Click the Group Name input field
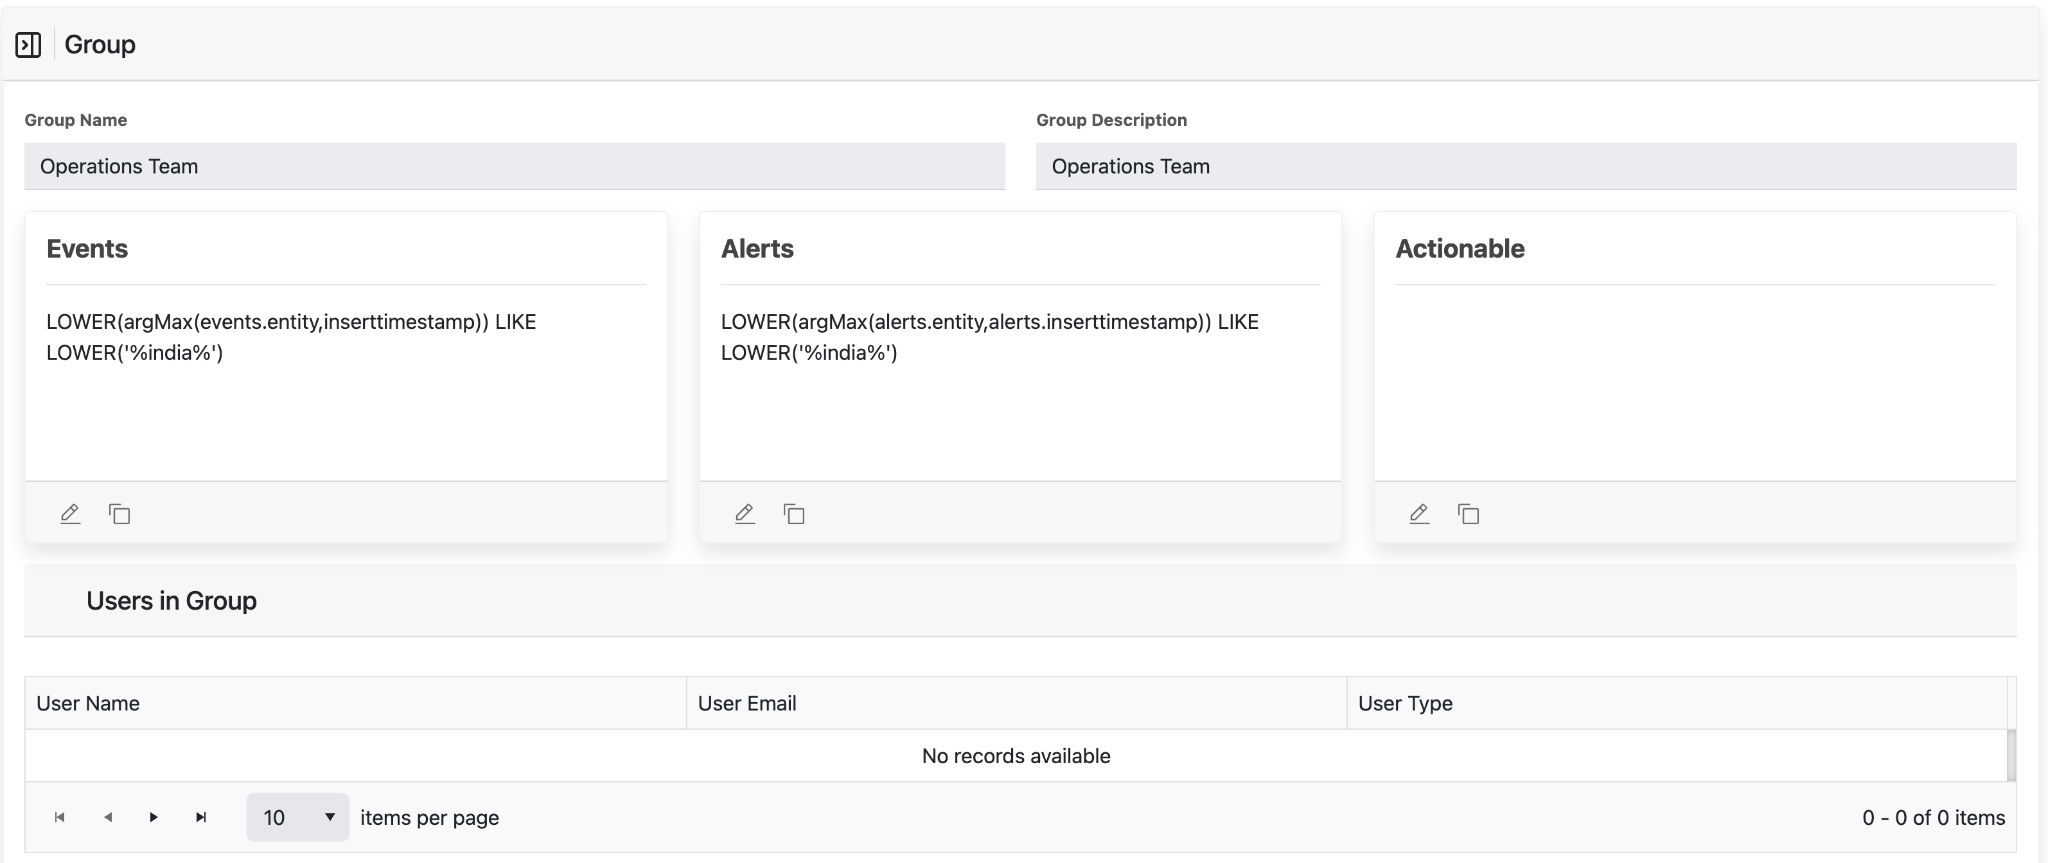The width and height of the screenshot is (2048, 863). 514,167
